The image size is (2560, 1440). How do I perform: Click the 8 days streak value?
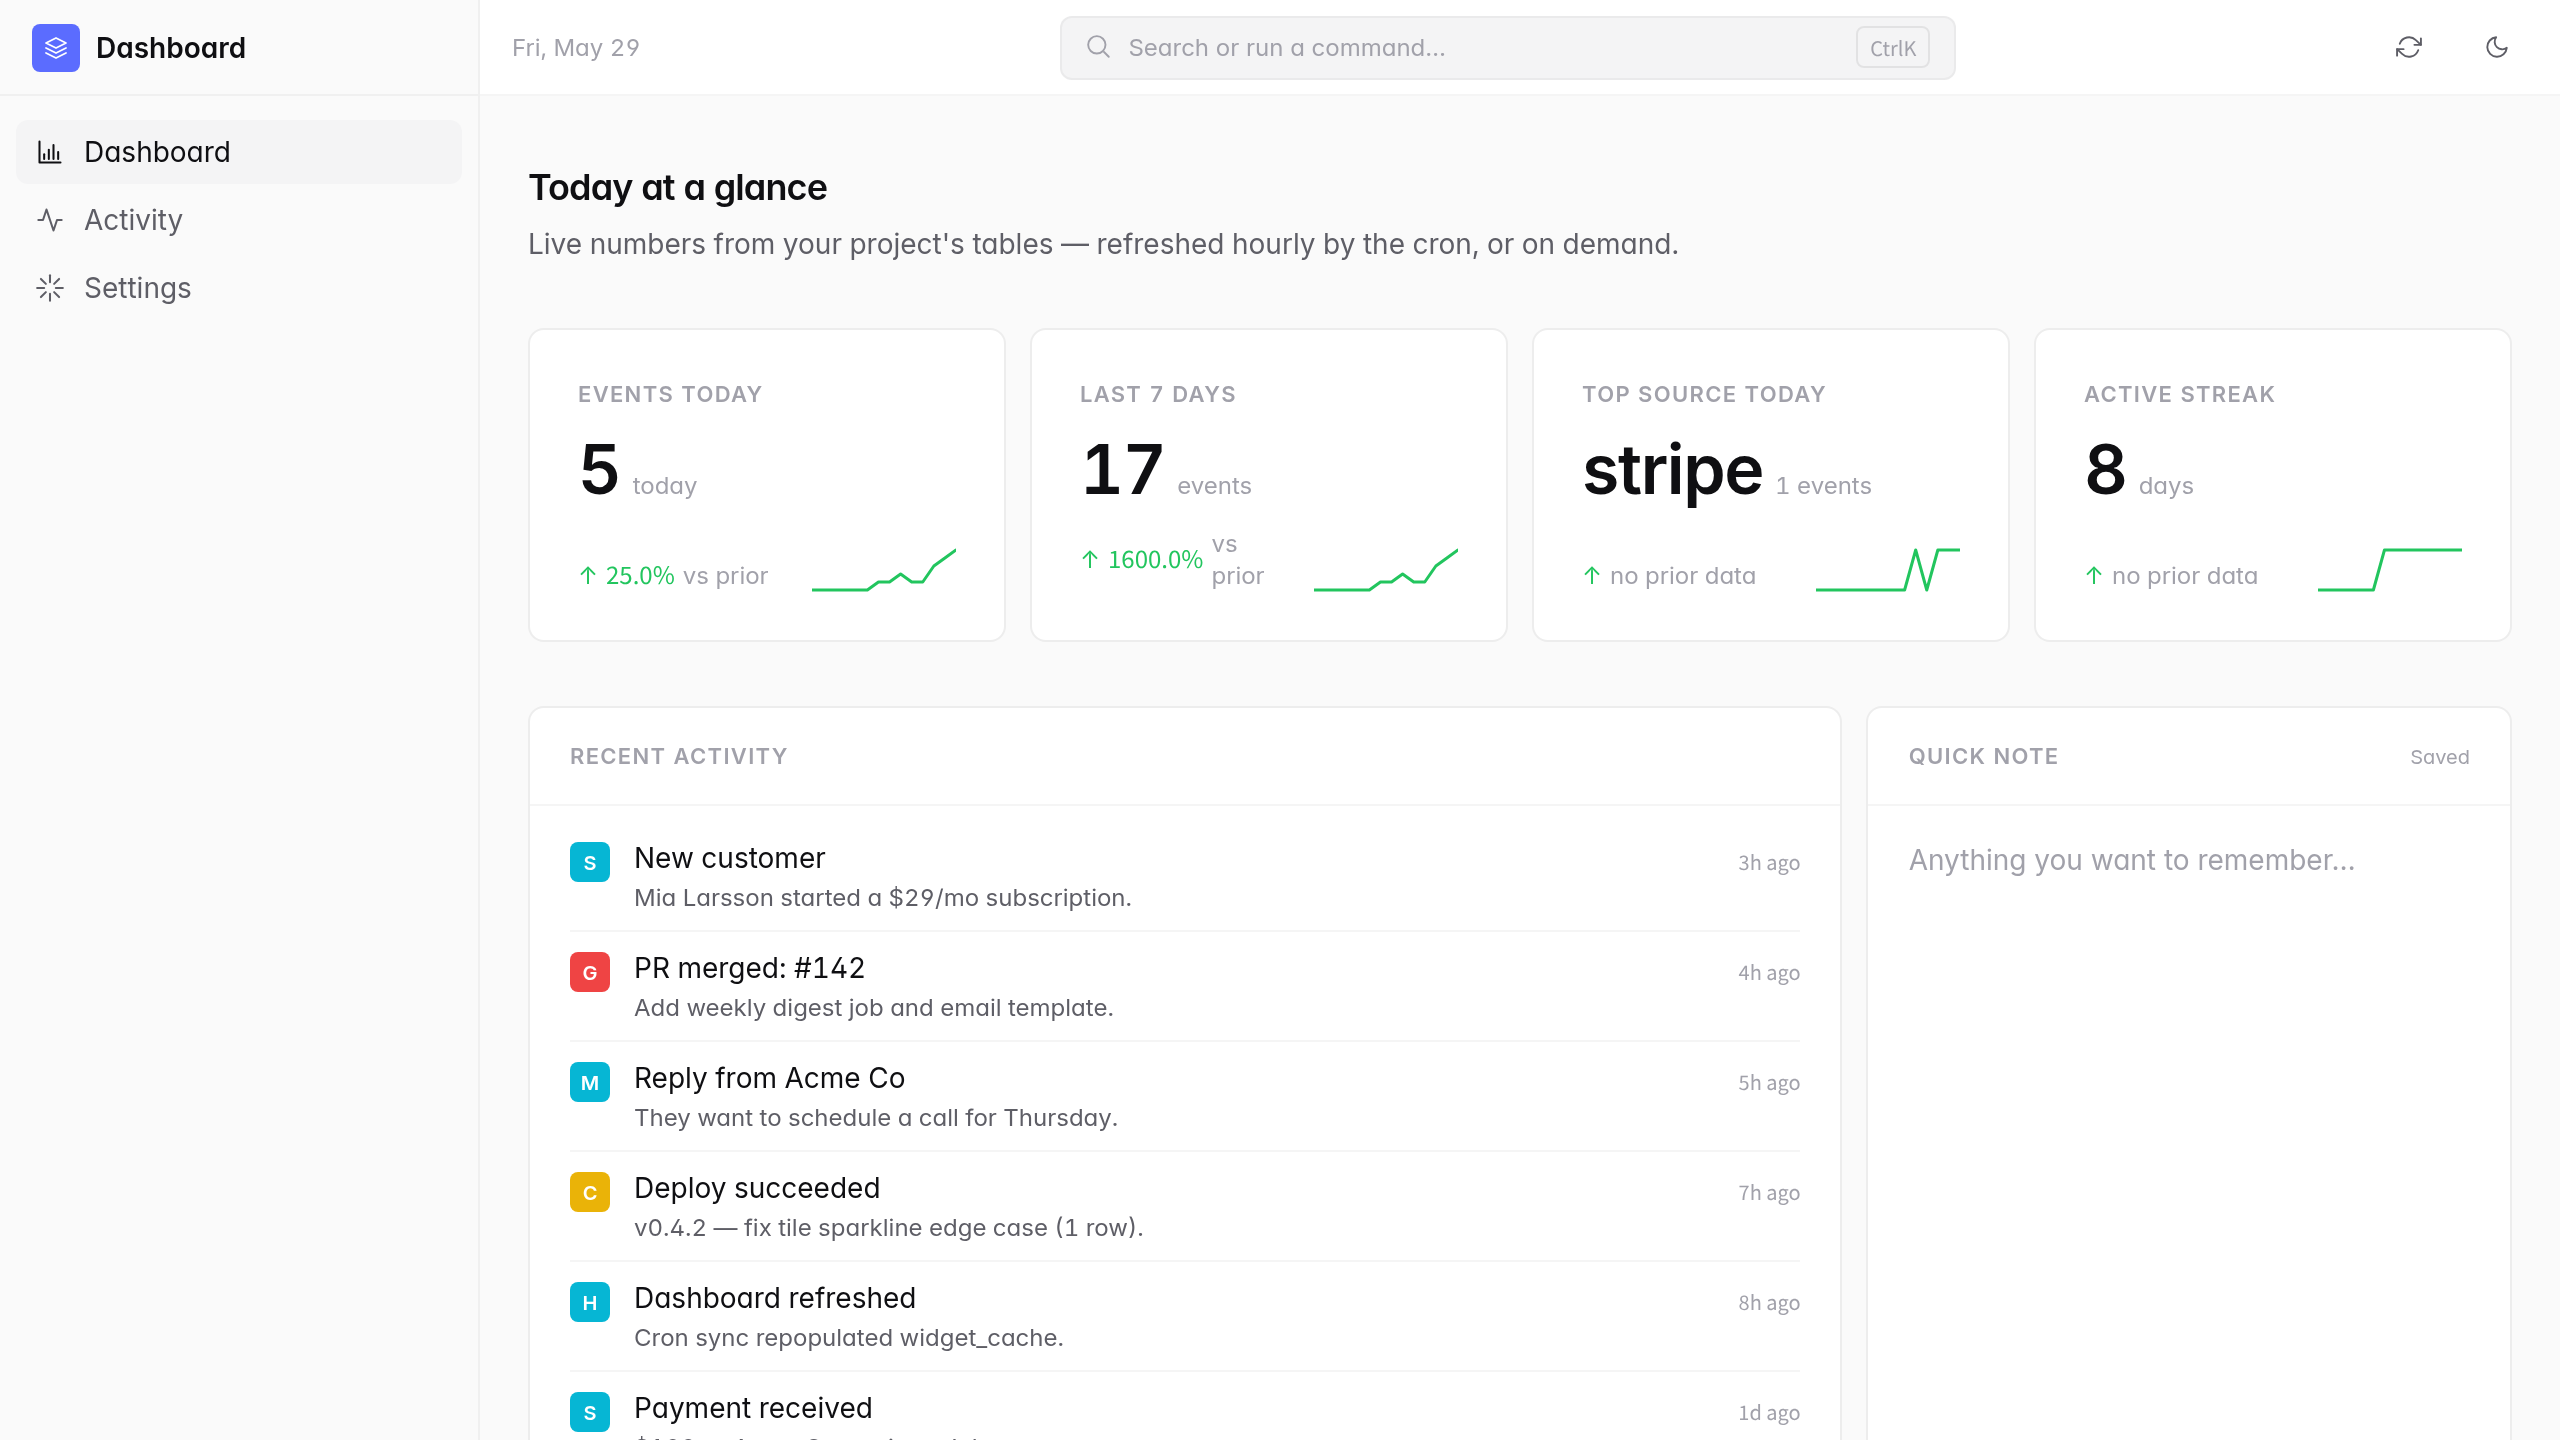pyautogui.click(x=2139, y=470)
